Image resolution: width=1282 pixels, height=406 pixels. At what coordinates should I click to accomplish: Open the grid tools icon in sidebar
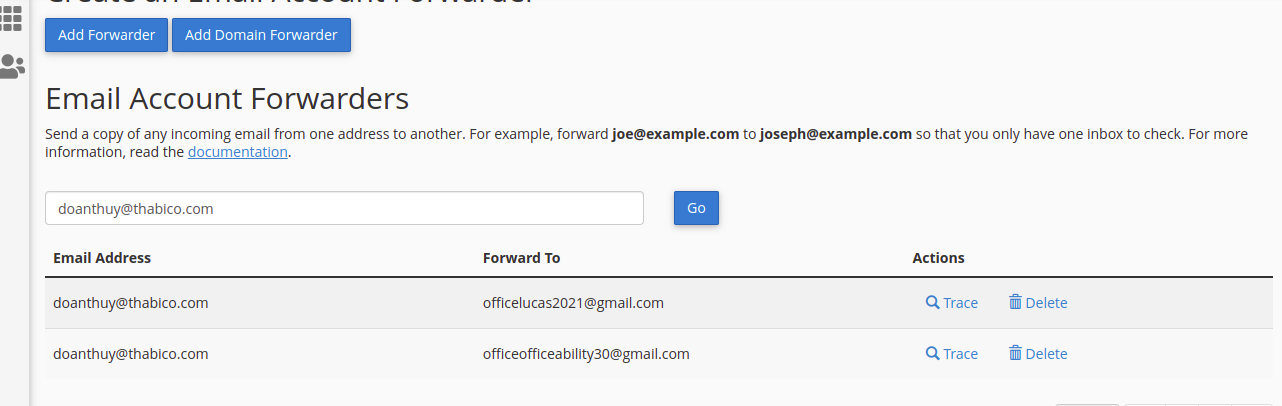[x=12, y=17]
